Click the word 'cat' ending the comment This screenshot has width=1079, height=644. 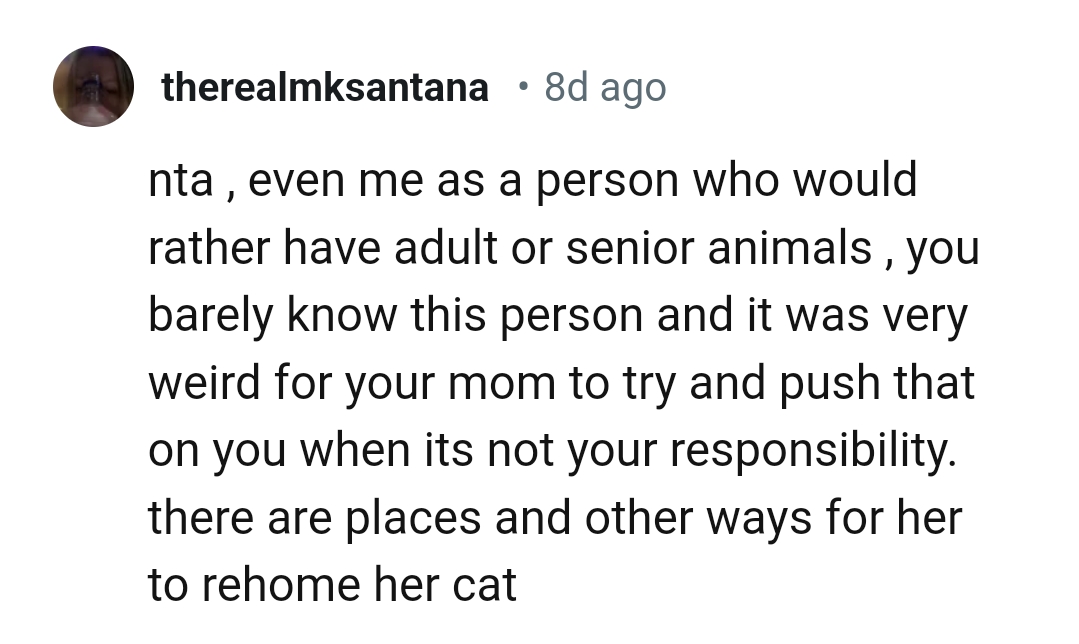click(x=484, y=586)
